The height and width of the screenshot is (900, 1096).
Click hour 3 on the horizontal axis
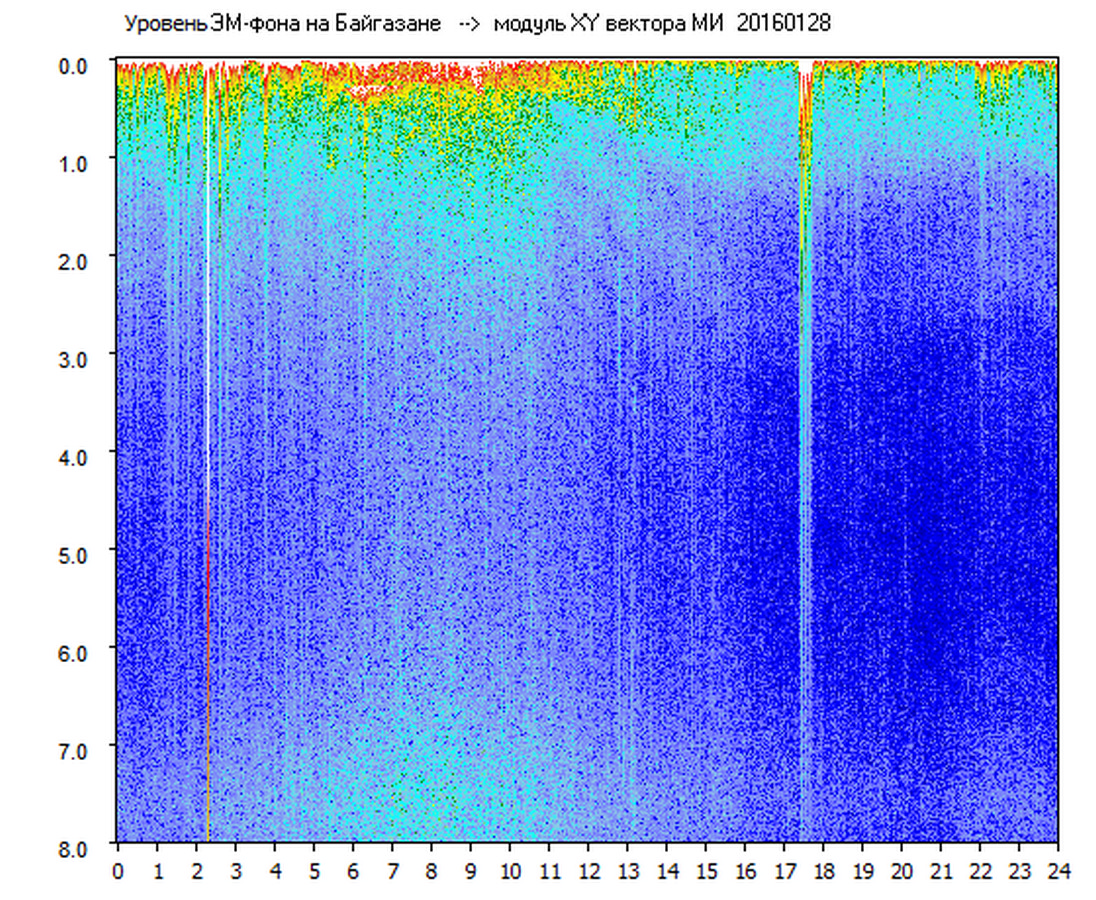point(236,871)
